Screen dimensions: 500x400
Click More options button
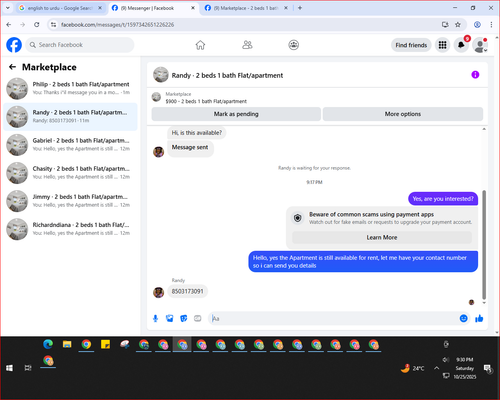403,114
